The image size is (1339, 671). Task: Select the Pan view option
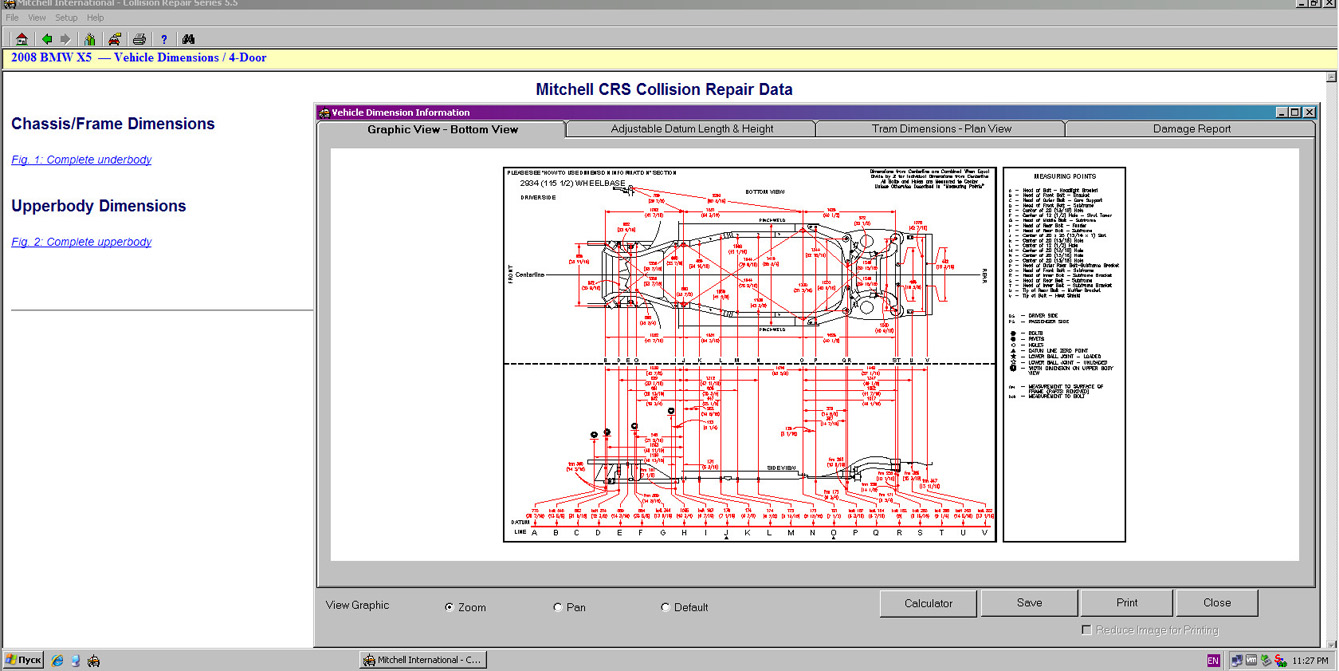point(558,607)
